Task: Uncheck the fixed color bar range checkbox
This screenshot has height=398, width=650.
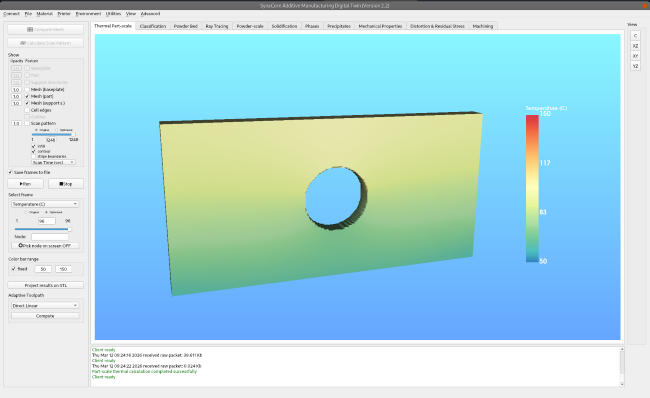Action: [14, 269]
